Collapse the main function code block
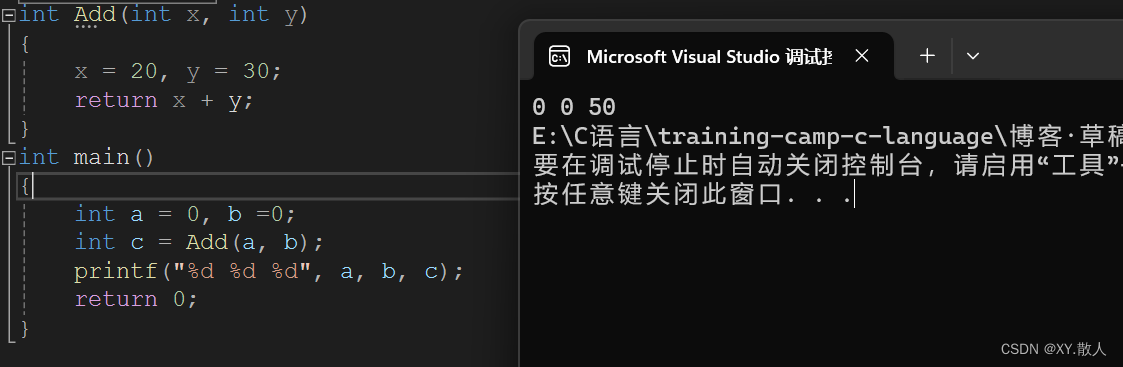Viewport: 1123px width, 367px height. tap(9, 157)
